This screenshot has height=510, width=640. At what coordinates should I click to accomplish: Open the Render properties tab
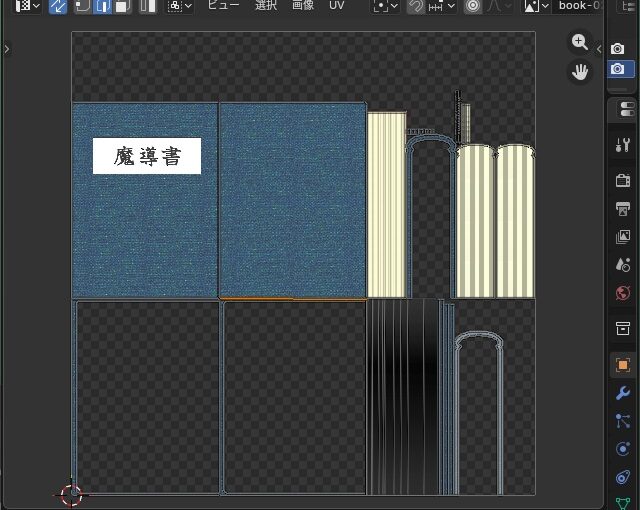(x=623, y=180)
